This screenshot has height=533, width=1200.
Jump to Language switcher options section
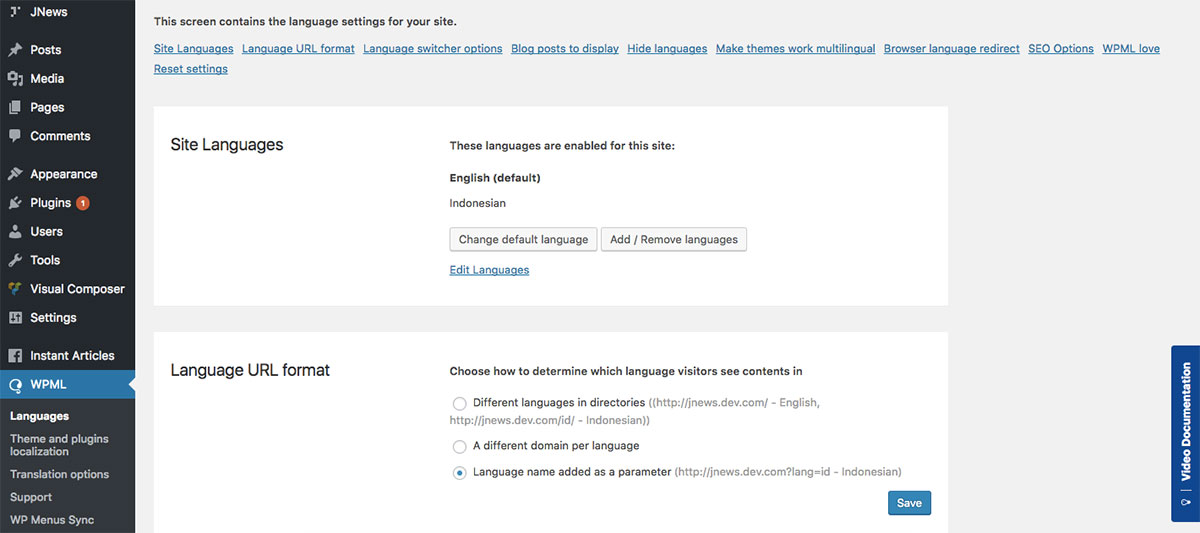pyautogui.click(x=432, y=49)
